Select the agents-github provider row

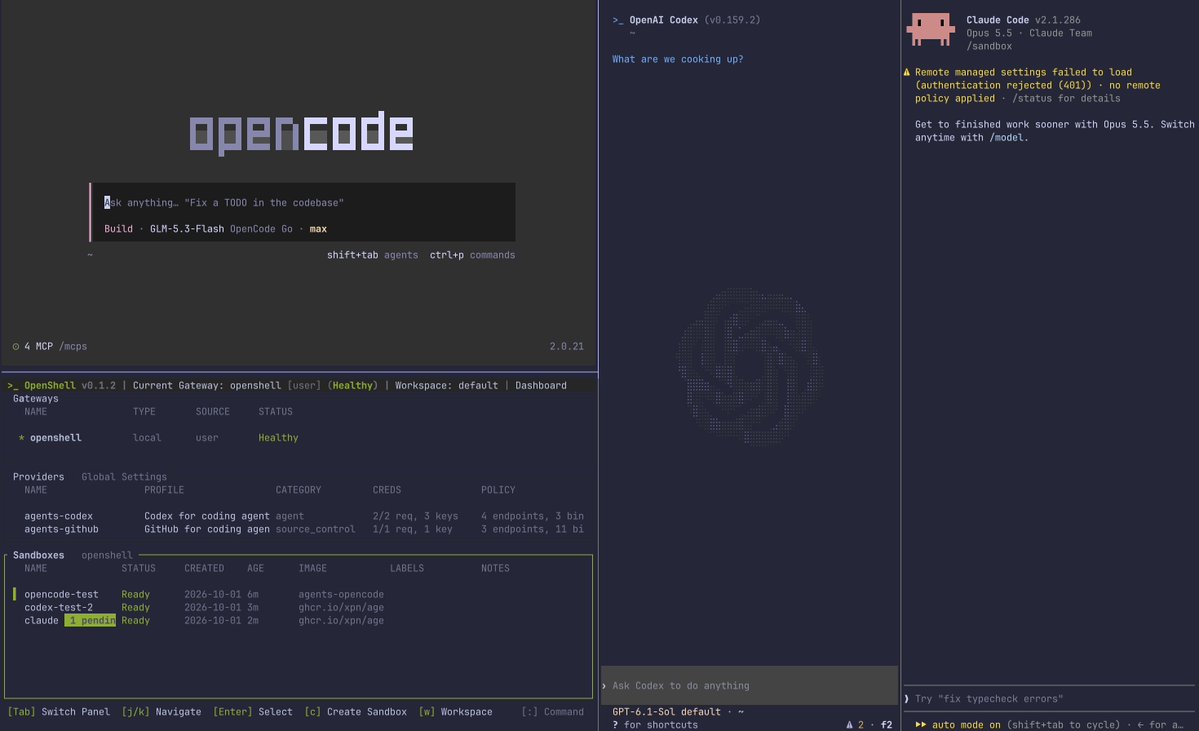coord(304,529)
